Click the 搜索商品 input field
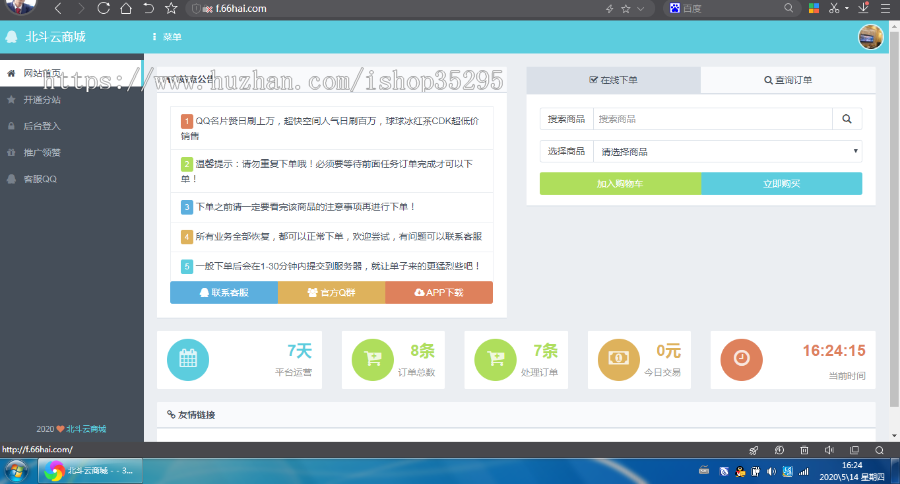The image size is (900, 484). [712, 119]
